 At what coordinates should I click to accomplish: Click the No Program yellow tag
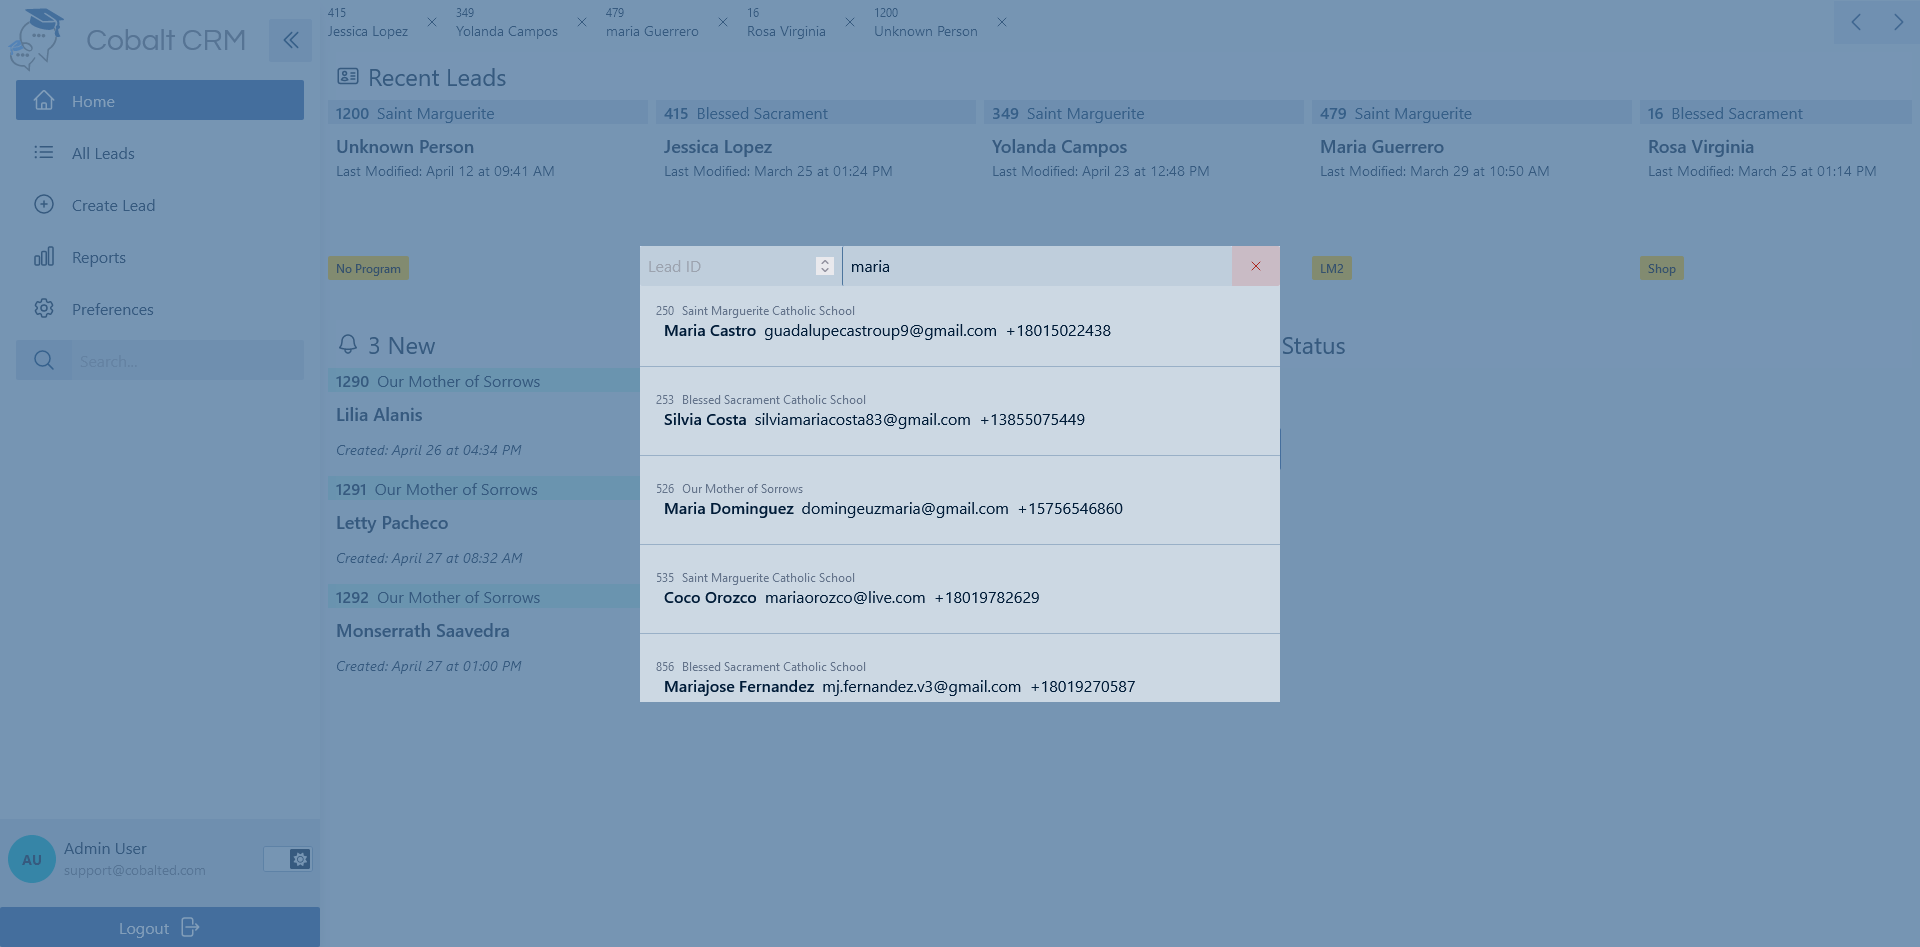click(x=368, y=268)
